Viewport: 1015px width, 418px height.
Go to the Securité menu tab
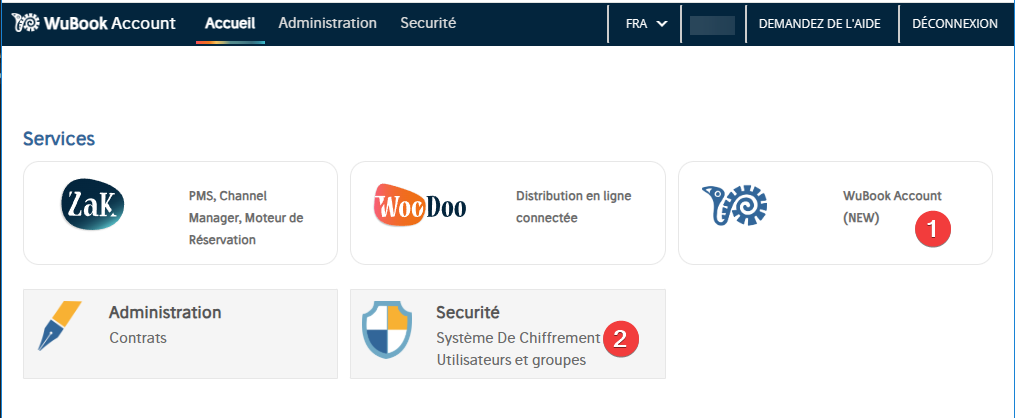pos(428,23)
